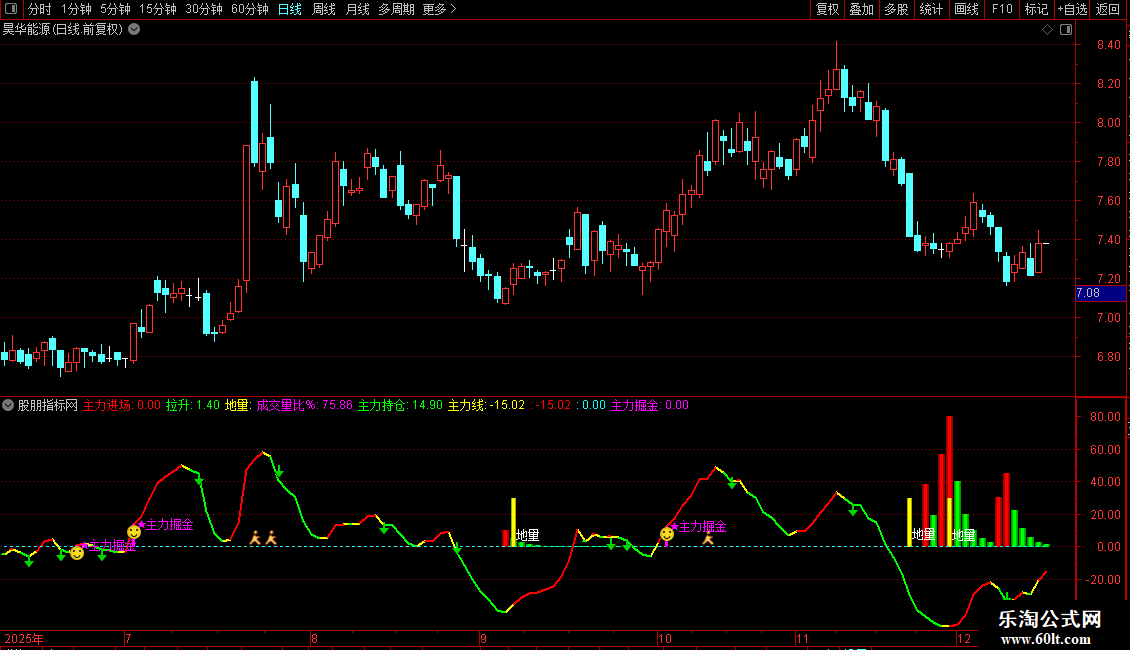Click the smiley icon below zero line
Viewport: 1130px width, 650px height.
pos(76,553)
